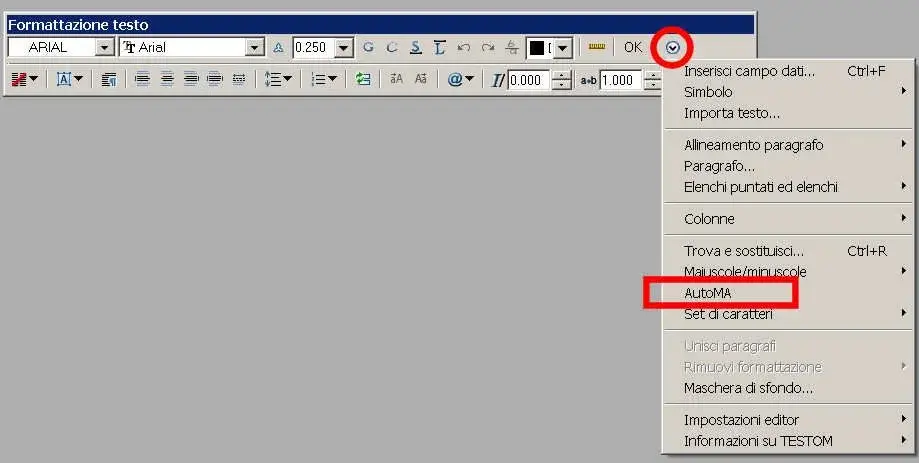Insert field icon with green arrows
This screenshot has height=463, width=919.
click(x=363, y=80)
